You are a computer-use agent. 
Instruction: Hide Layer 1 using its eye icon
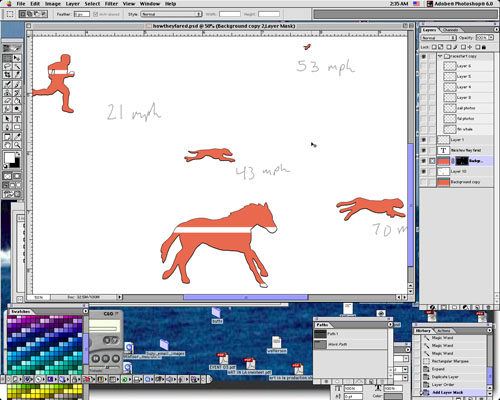423,140
